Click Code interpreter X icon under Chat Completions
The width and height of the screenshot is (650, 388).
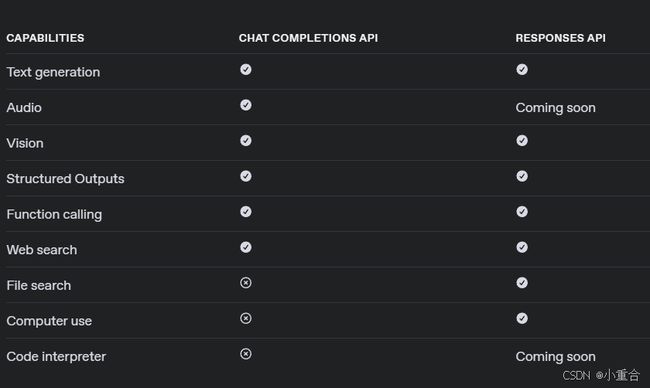pos(246,354)
